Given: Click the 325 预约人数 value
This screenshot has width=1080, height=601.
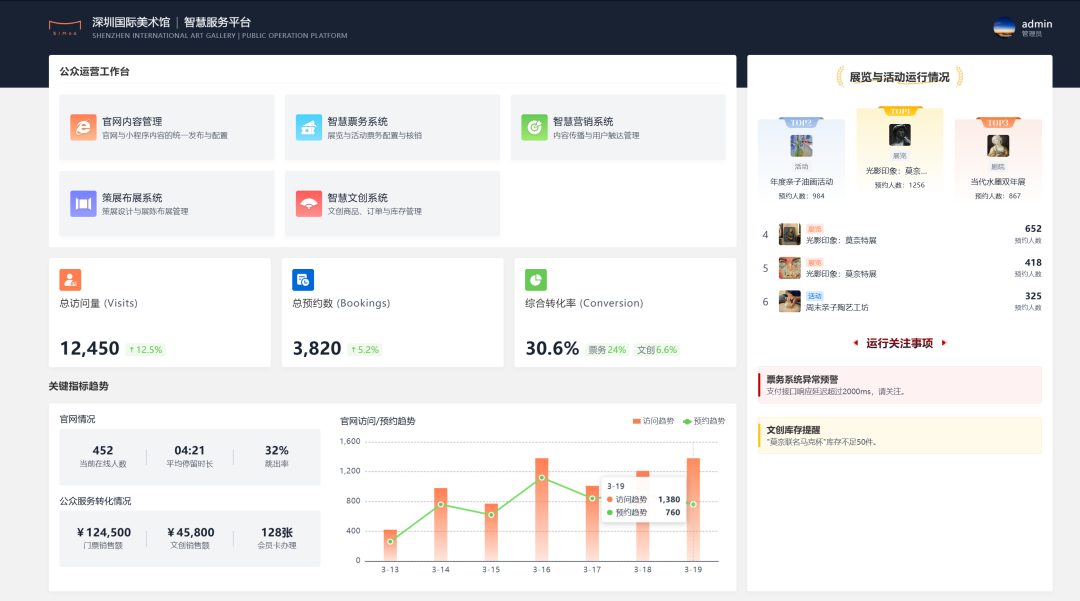Looking at the screenshot, I should point(1033,296).
